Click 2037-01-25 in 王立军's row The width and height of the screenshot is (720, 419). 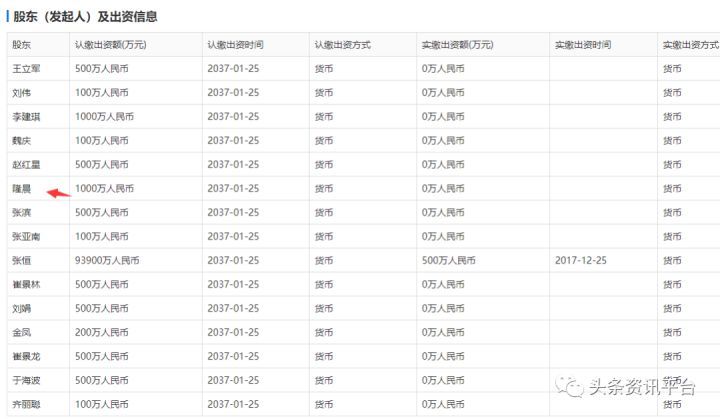coord(233,69)
